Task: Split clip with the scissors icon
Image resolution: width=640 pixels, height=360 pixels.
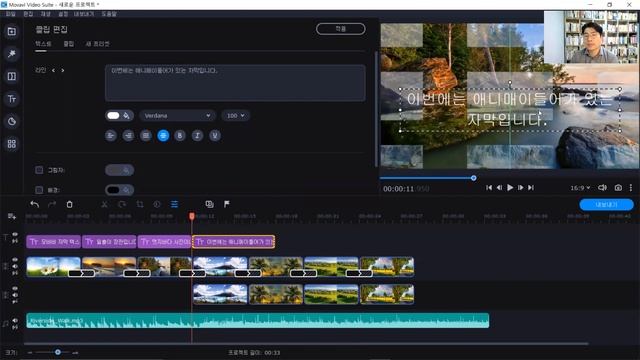Action: [104, 204]
